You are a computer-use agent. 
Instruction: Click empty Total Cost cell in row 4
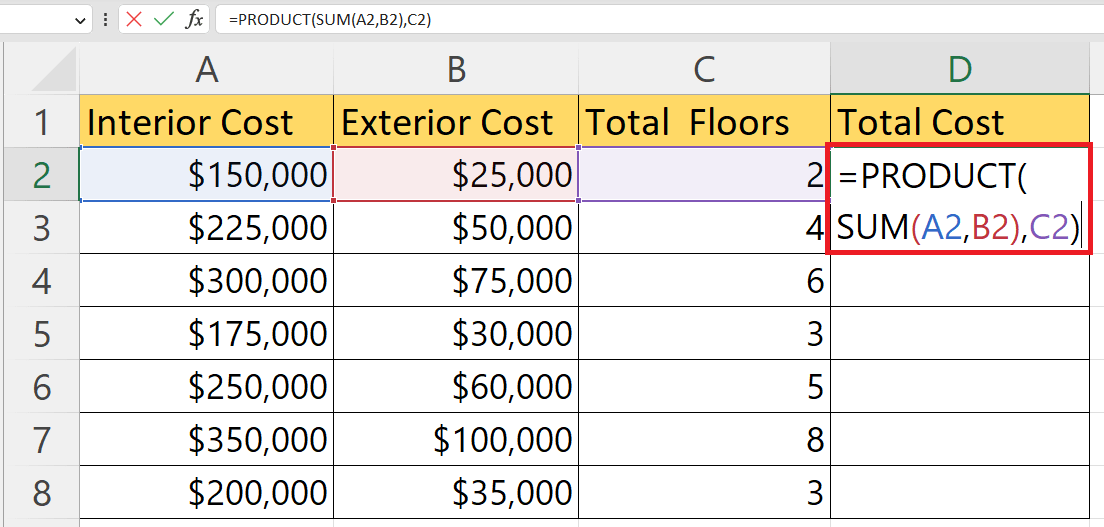pyautogui.click(x=960, y=280)
